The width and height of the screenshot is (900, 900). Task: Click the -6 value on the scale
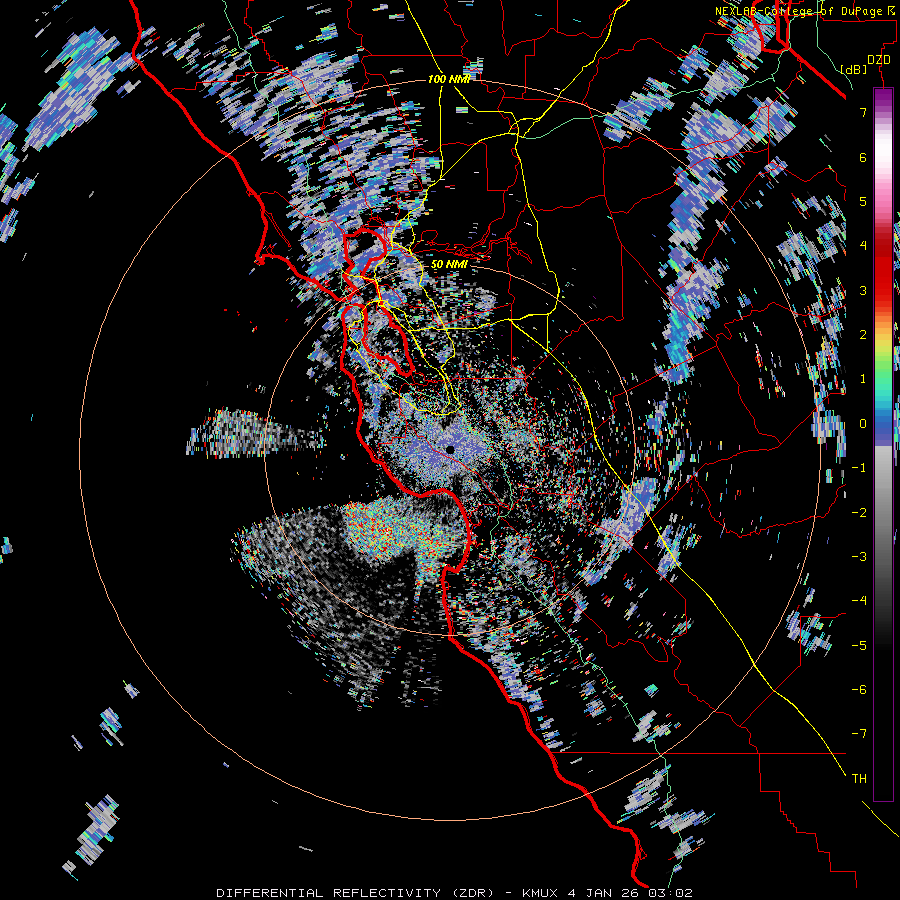click(x=859, y=690)
